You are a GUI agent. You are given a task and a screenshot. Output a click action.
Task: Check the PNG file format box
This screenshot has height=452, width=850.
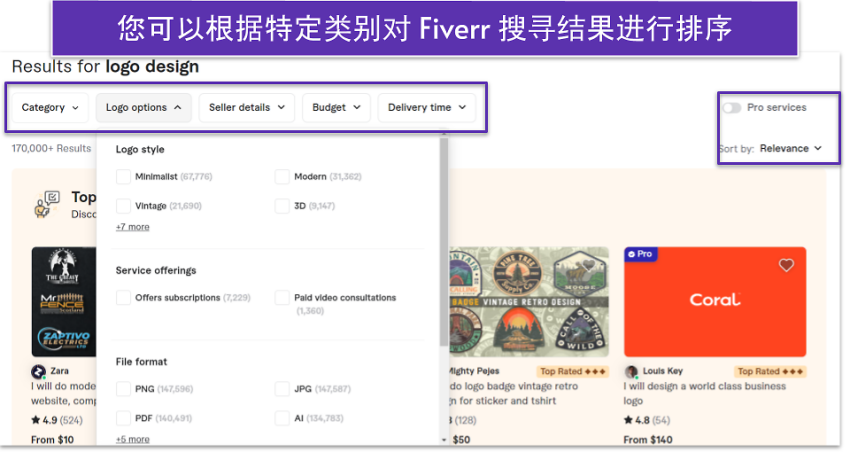point(123,389)
